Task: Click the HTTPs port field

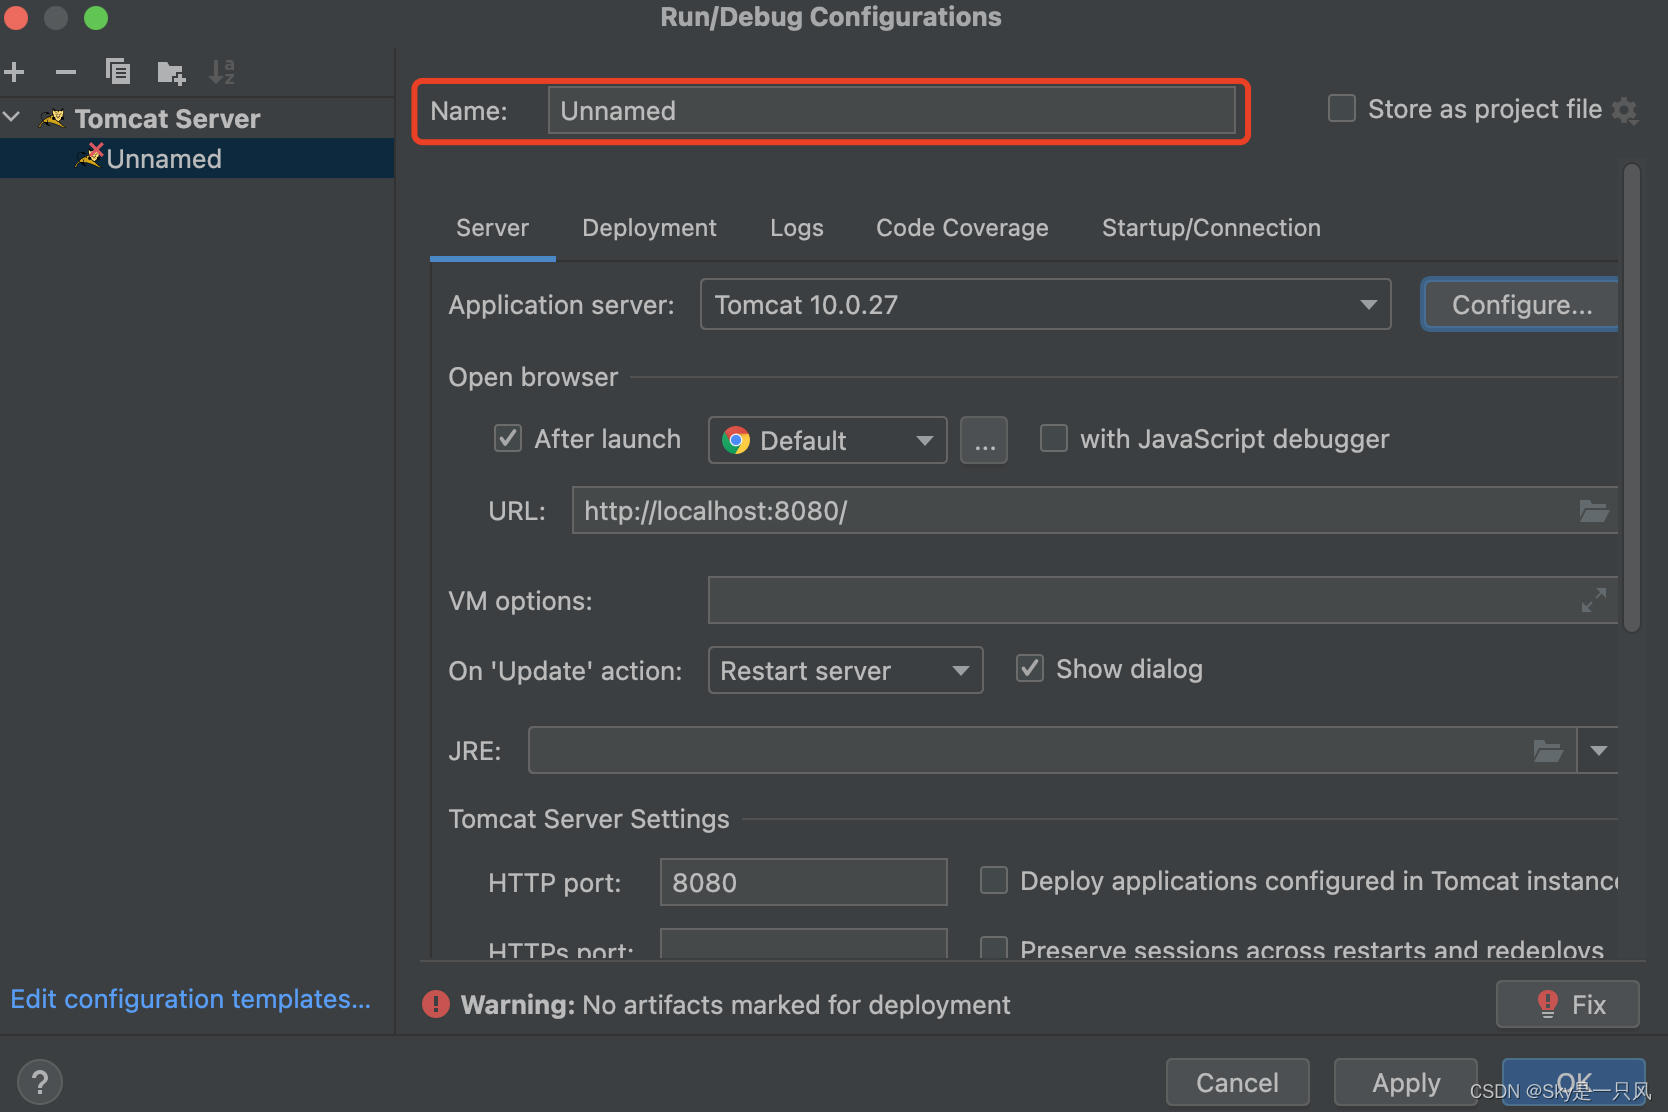Action: (804, 944)
